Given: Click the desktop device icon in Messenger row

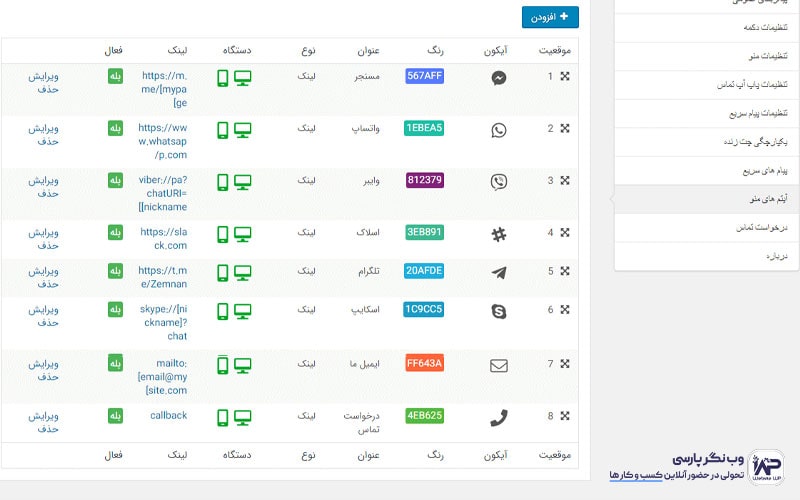Looking at the screenshot, I should pyautogui.click(x=242, y=78).
